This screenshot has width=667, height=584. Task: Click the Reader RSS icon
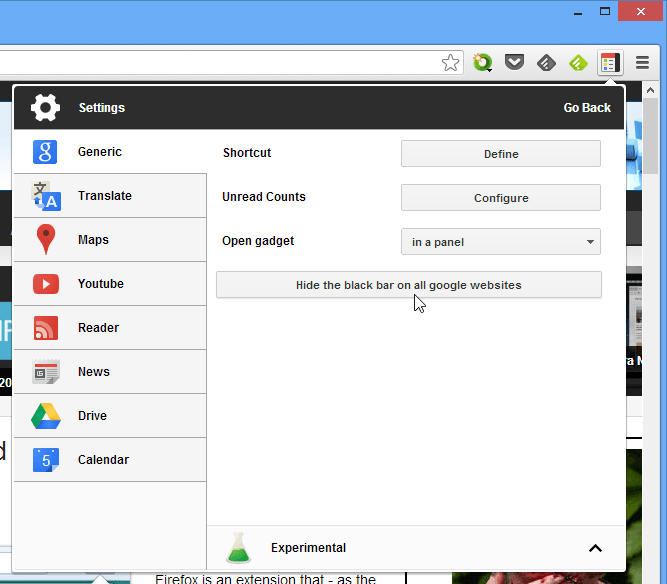coord(46,328)
